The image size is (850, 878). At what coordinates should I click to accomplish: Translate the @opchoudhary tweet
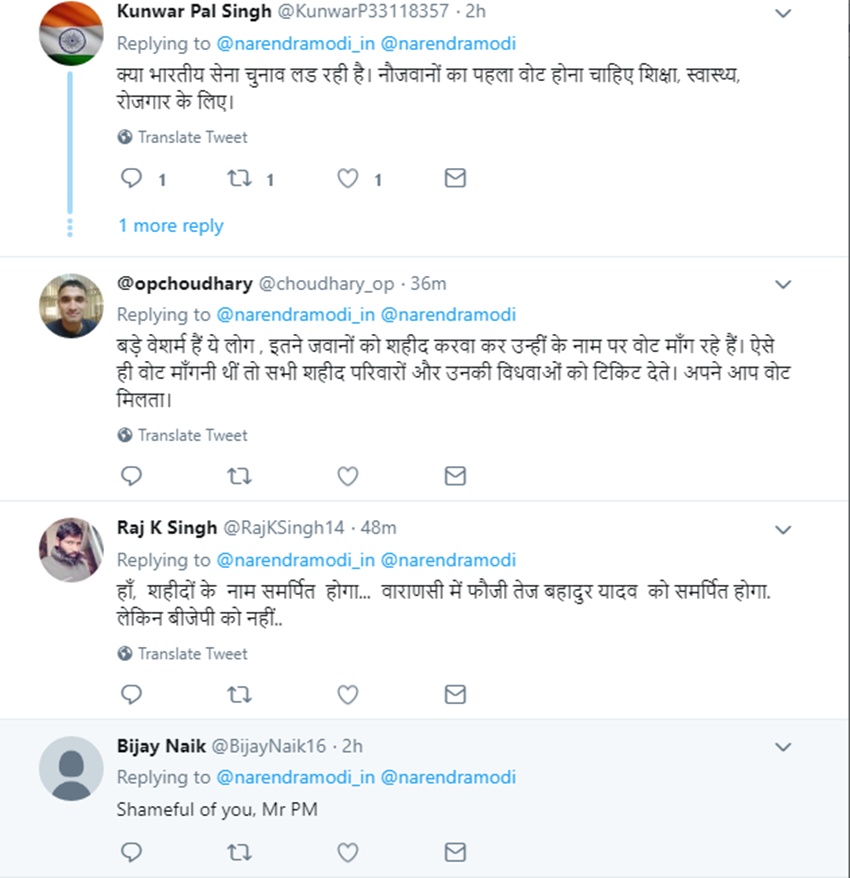tap(183, 435)
